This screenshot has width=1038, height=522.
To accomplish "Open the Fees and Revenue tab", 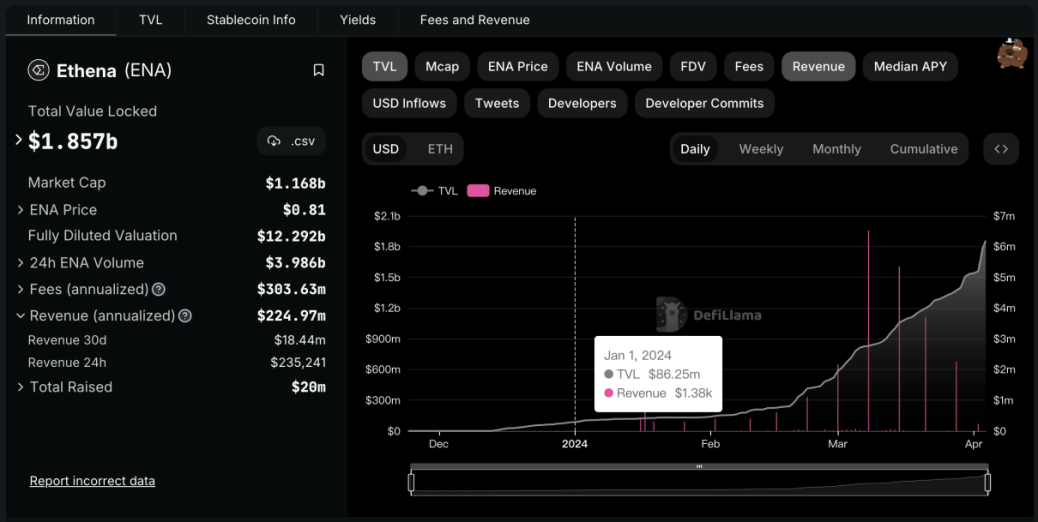I will [x=475, y=20].
